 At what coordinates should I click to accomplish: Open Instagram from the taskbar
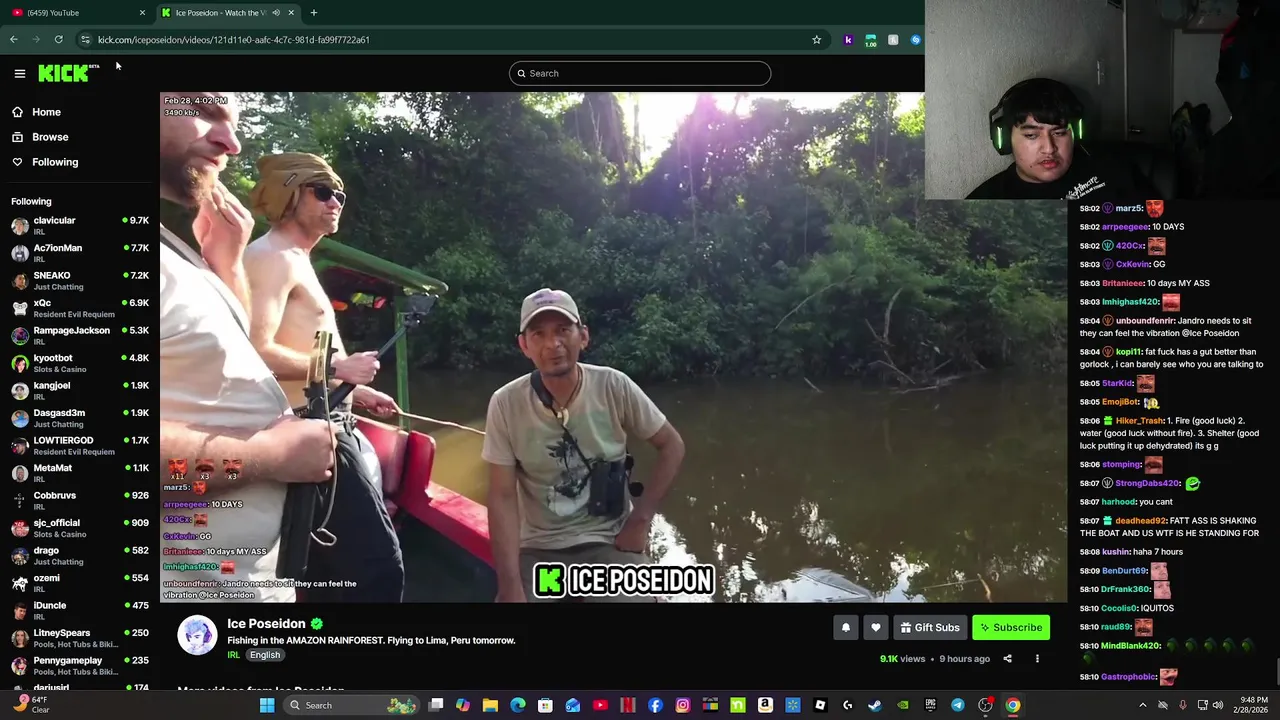(683, 705)
